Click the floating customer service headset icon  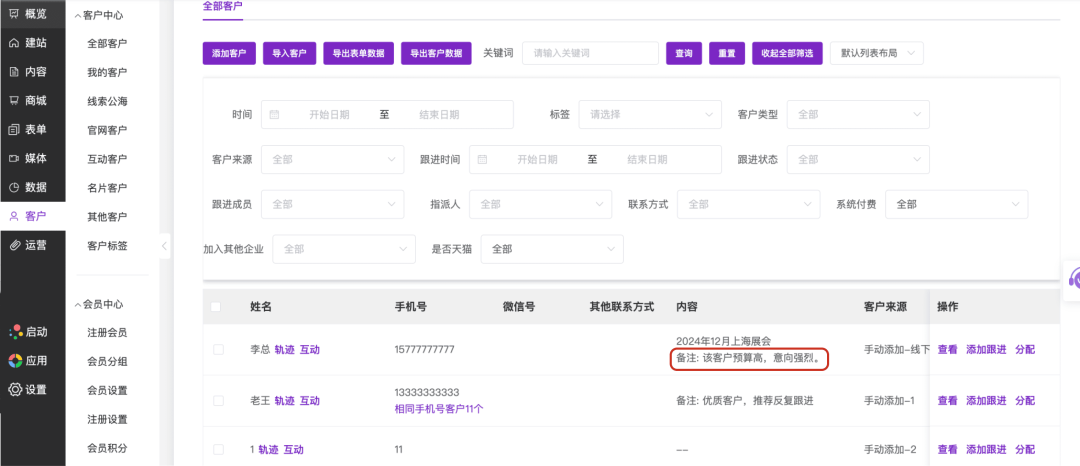pyautogui.click(x=1073, y=278)
